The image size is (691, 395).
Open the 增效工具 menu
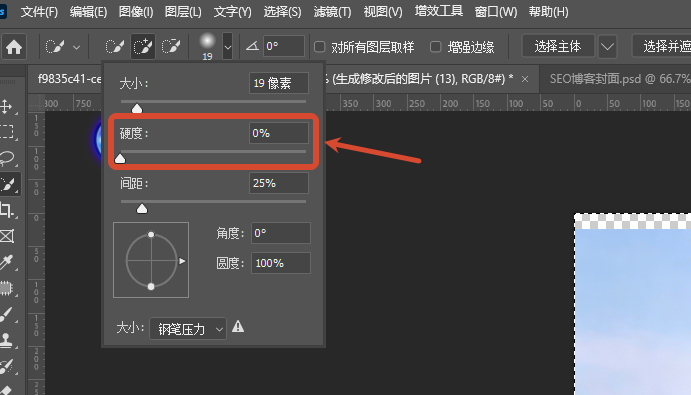(438, 11)
